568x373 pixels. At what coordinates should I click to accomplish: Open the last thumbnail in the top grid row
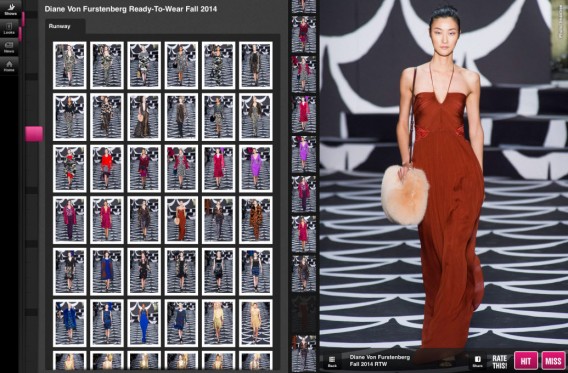tap(256, 65)
